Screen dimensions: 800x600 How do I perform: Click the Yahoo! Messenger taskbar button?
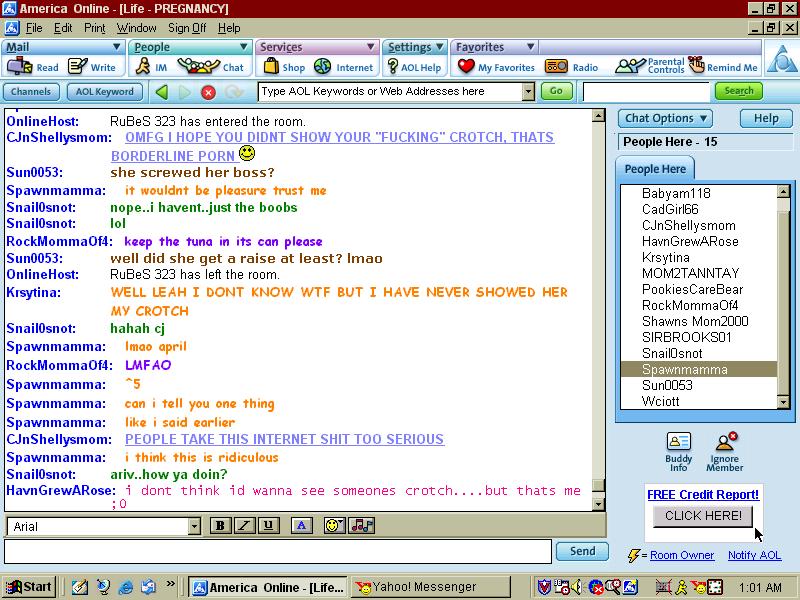coord(431,587)
